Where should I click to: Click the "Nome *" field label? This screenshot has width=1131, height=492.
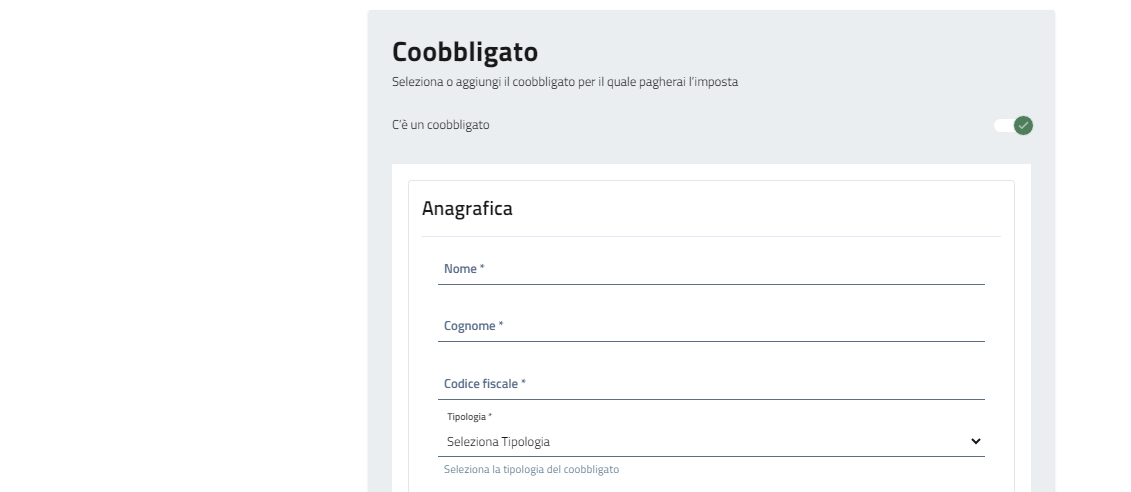464,269
